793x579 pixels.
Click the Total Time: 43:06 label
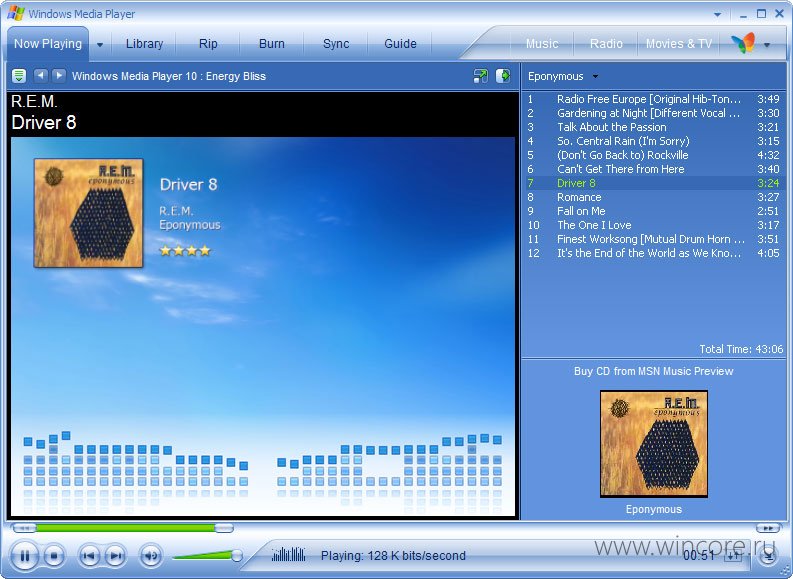pyautogui.click(x=741, y=349)
